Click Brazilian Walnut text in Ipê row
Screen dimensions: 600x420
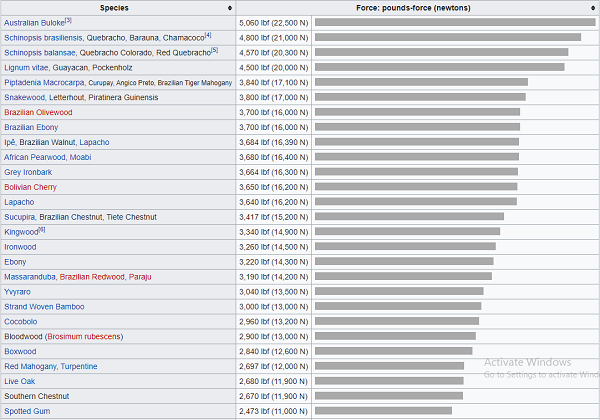pyautogui.click(x=47, y=142)
